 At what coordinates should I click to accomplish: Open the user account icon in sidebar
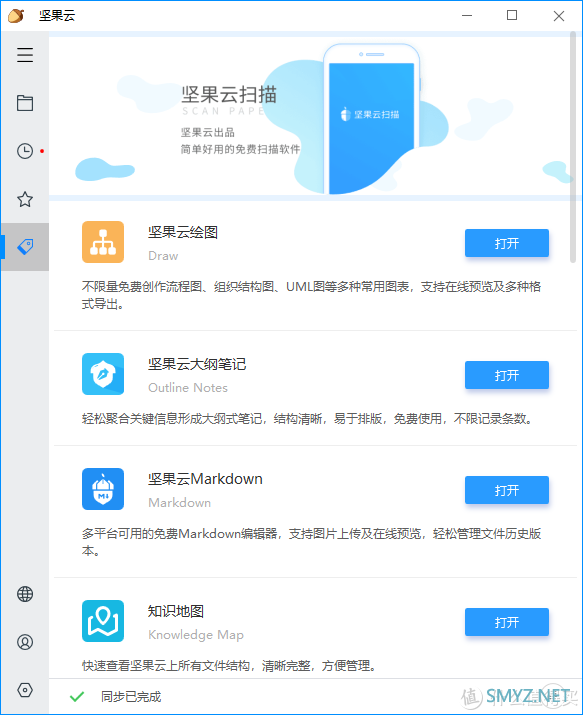pos(25,642)
